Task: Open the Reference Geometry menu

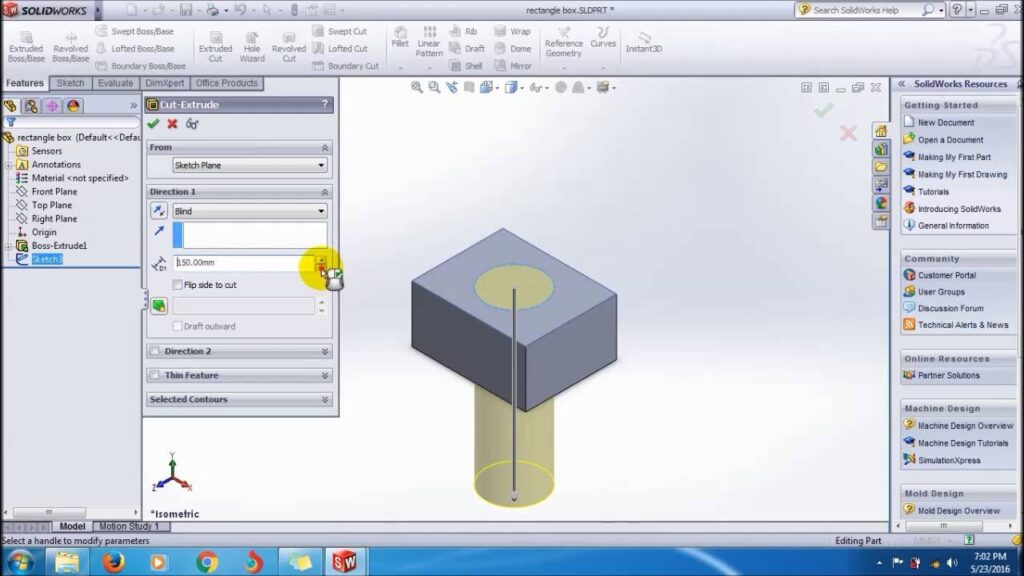Action: point(564,42)
